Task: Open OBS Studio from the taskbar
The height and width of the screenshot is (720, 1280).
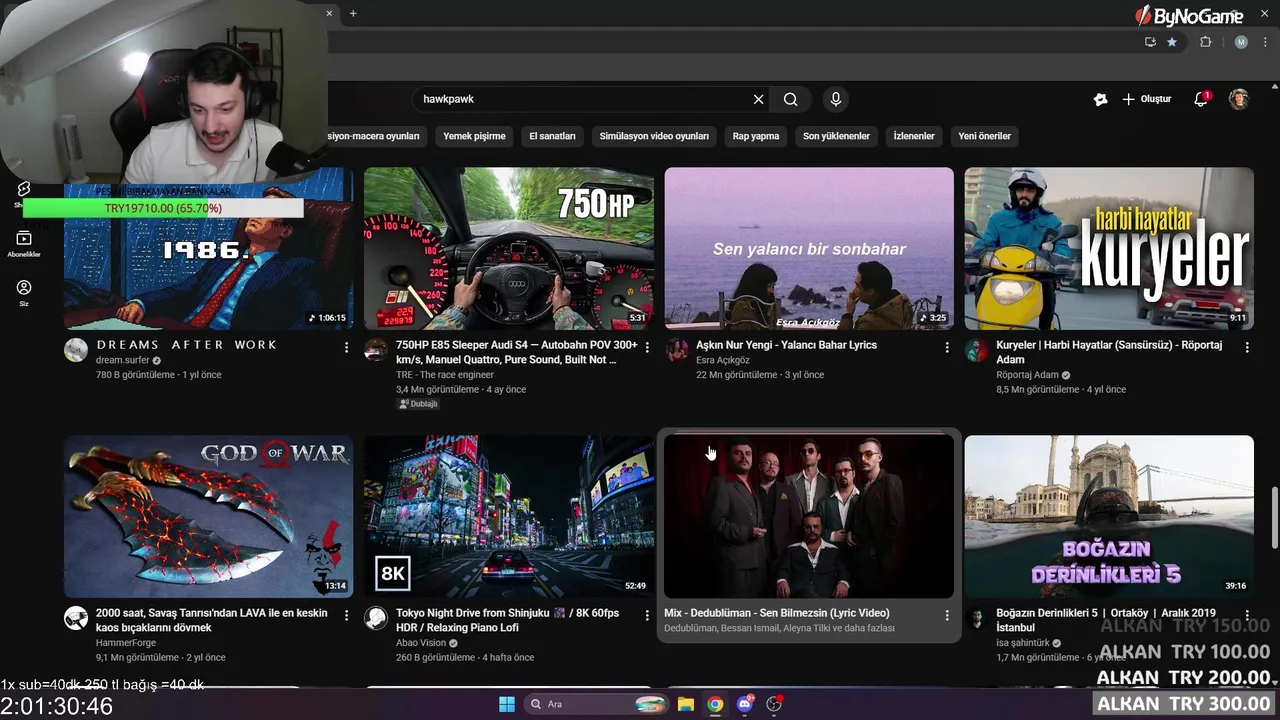Action: point(774,704)
